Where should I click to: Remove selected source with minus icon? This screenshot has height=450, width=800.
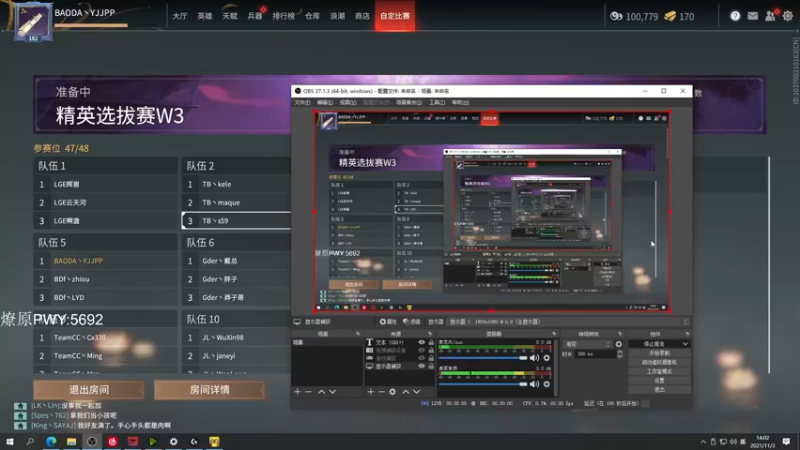[381, 392]
